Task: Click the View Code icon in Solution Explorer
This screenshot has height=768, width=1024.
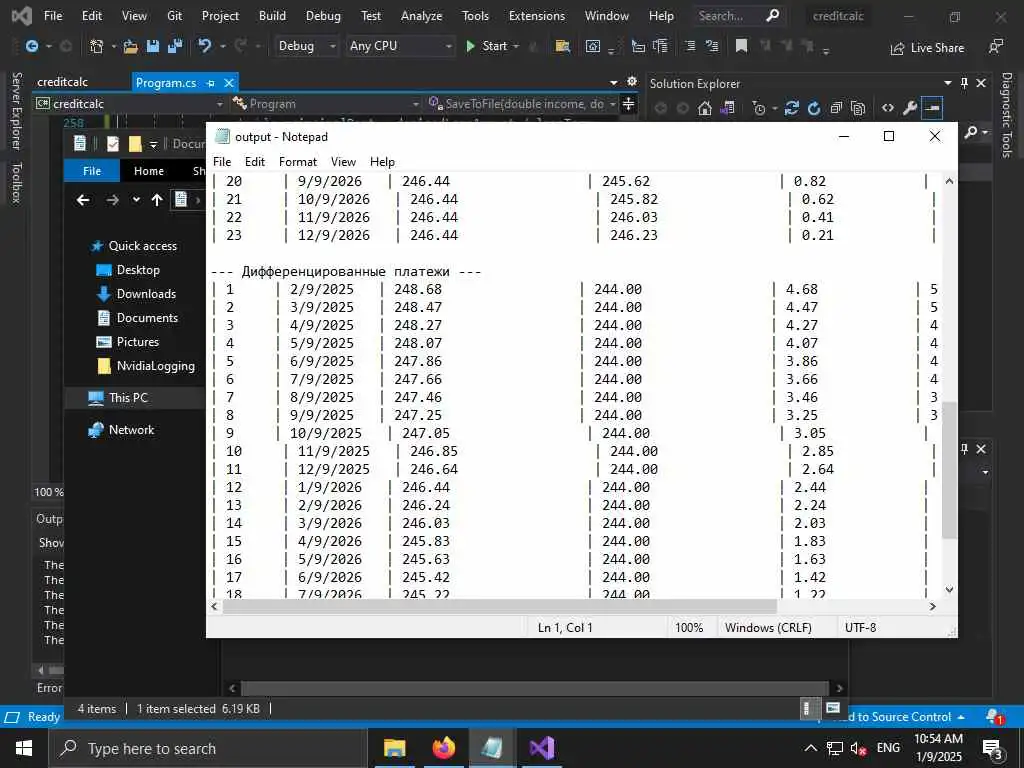Action: 888,108
